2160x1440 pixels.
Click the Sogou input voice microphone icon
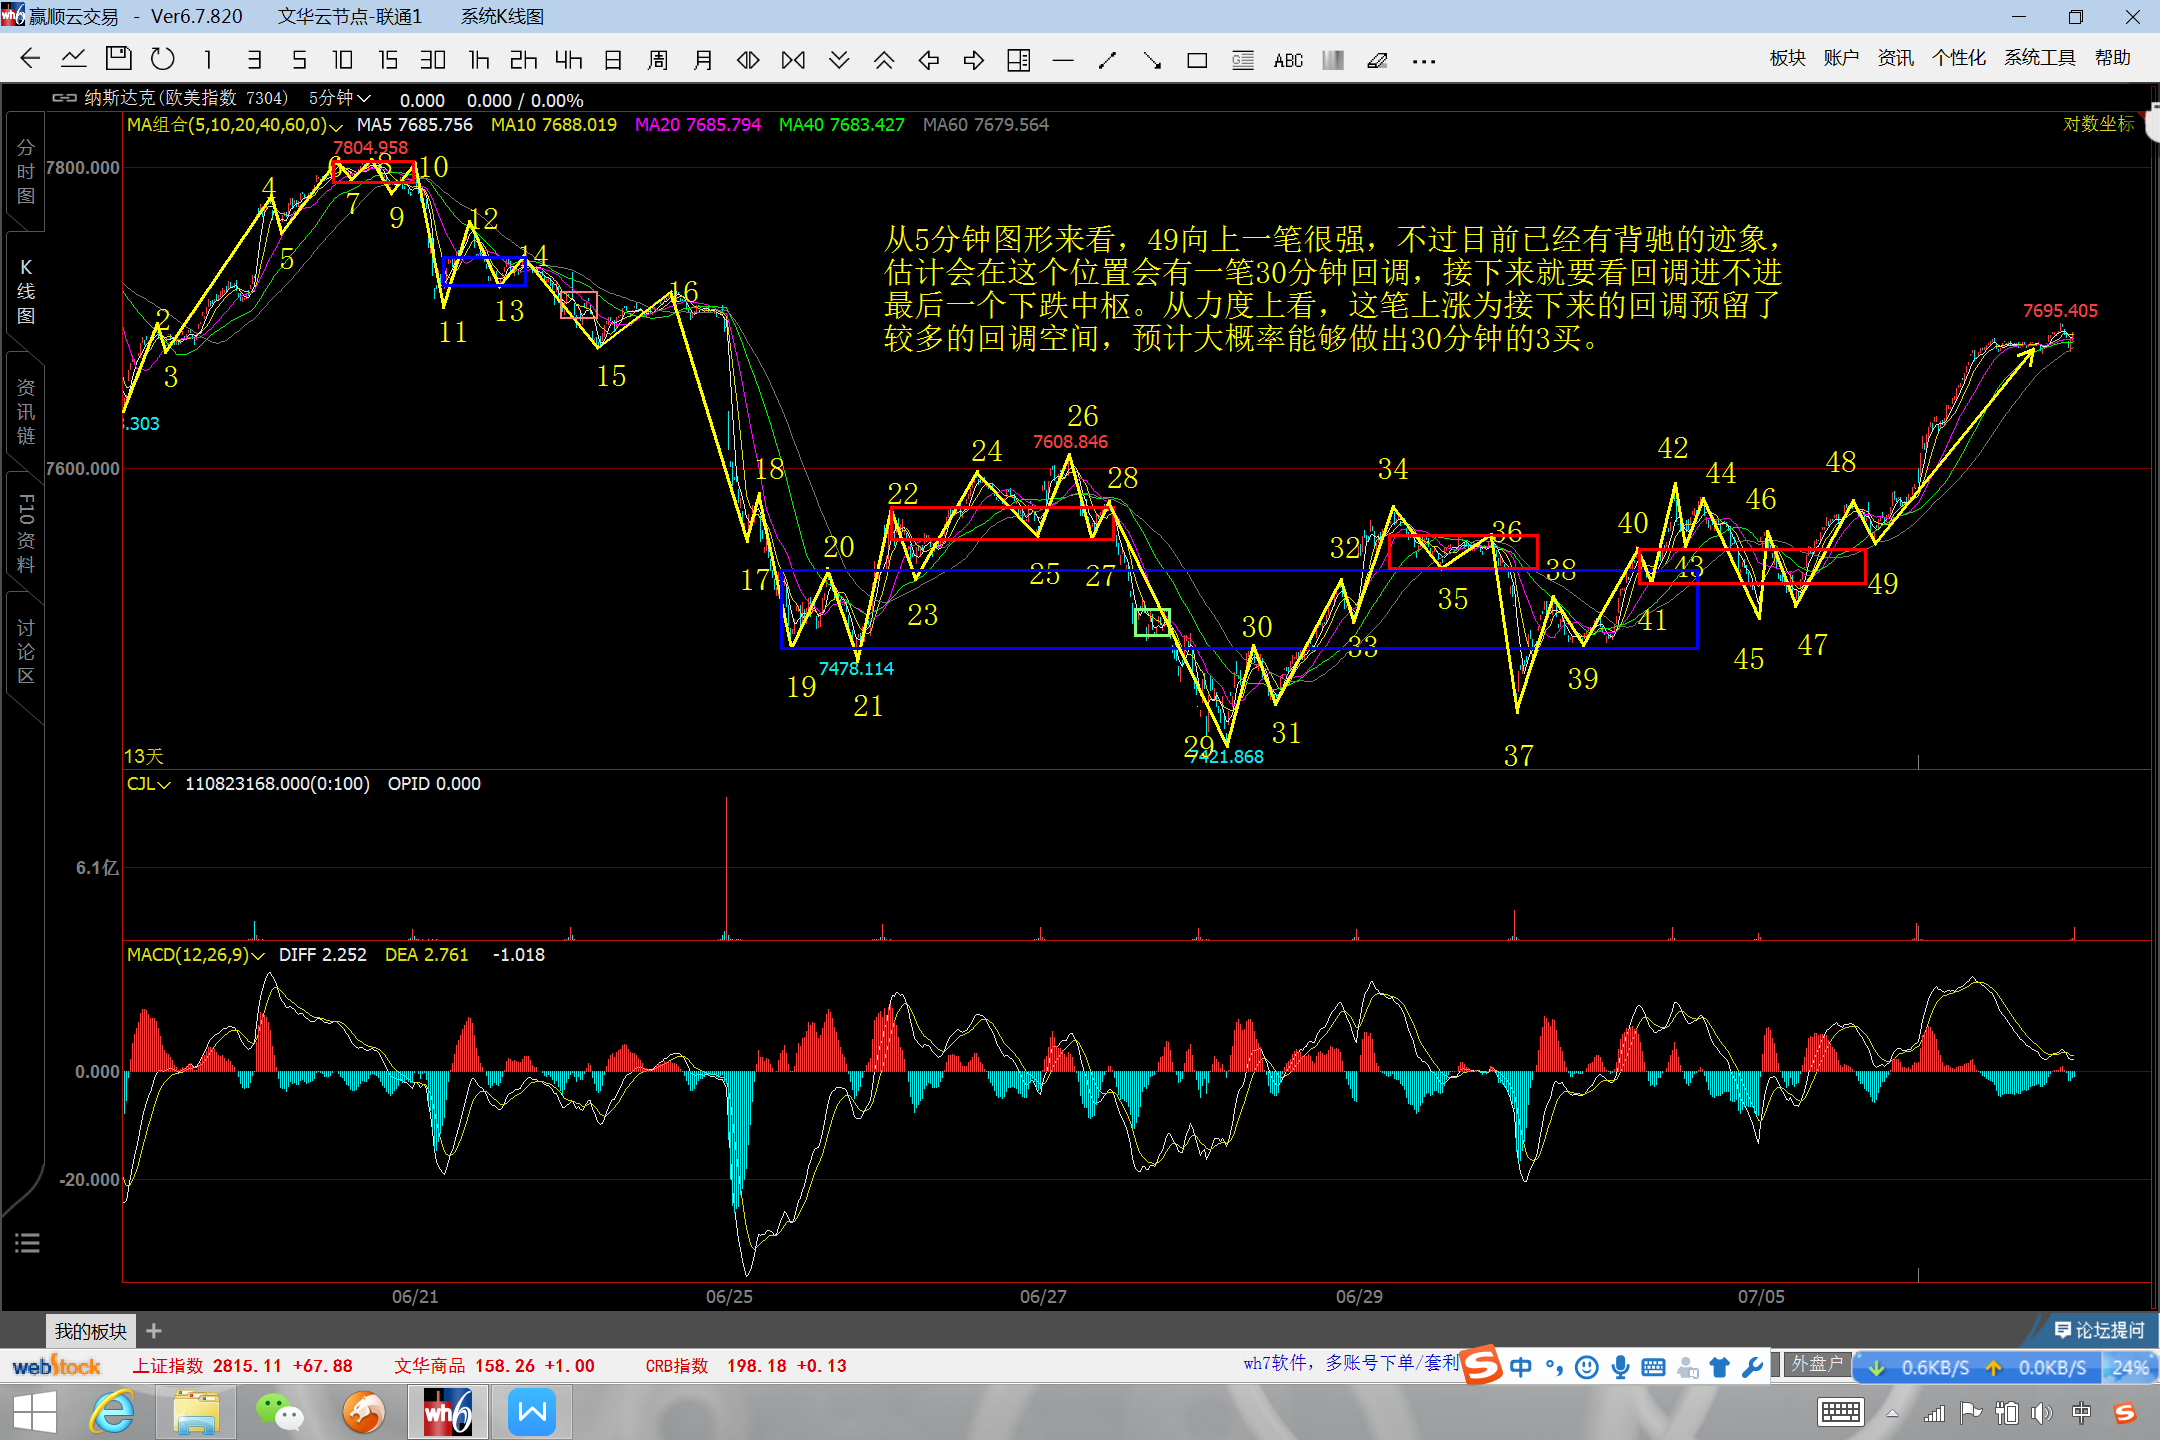click(x=1620, y=1367)
